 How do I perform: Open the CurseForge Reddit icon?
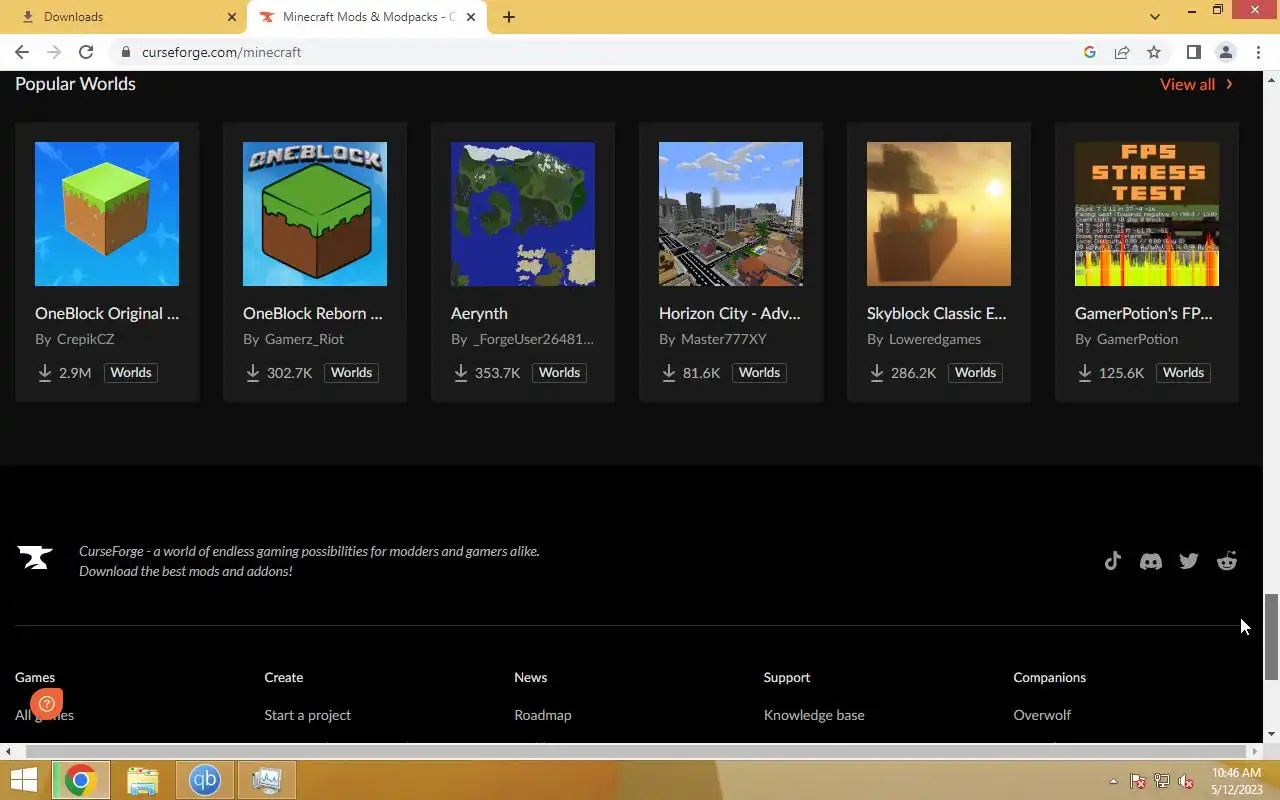coord(1227,561)
